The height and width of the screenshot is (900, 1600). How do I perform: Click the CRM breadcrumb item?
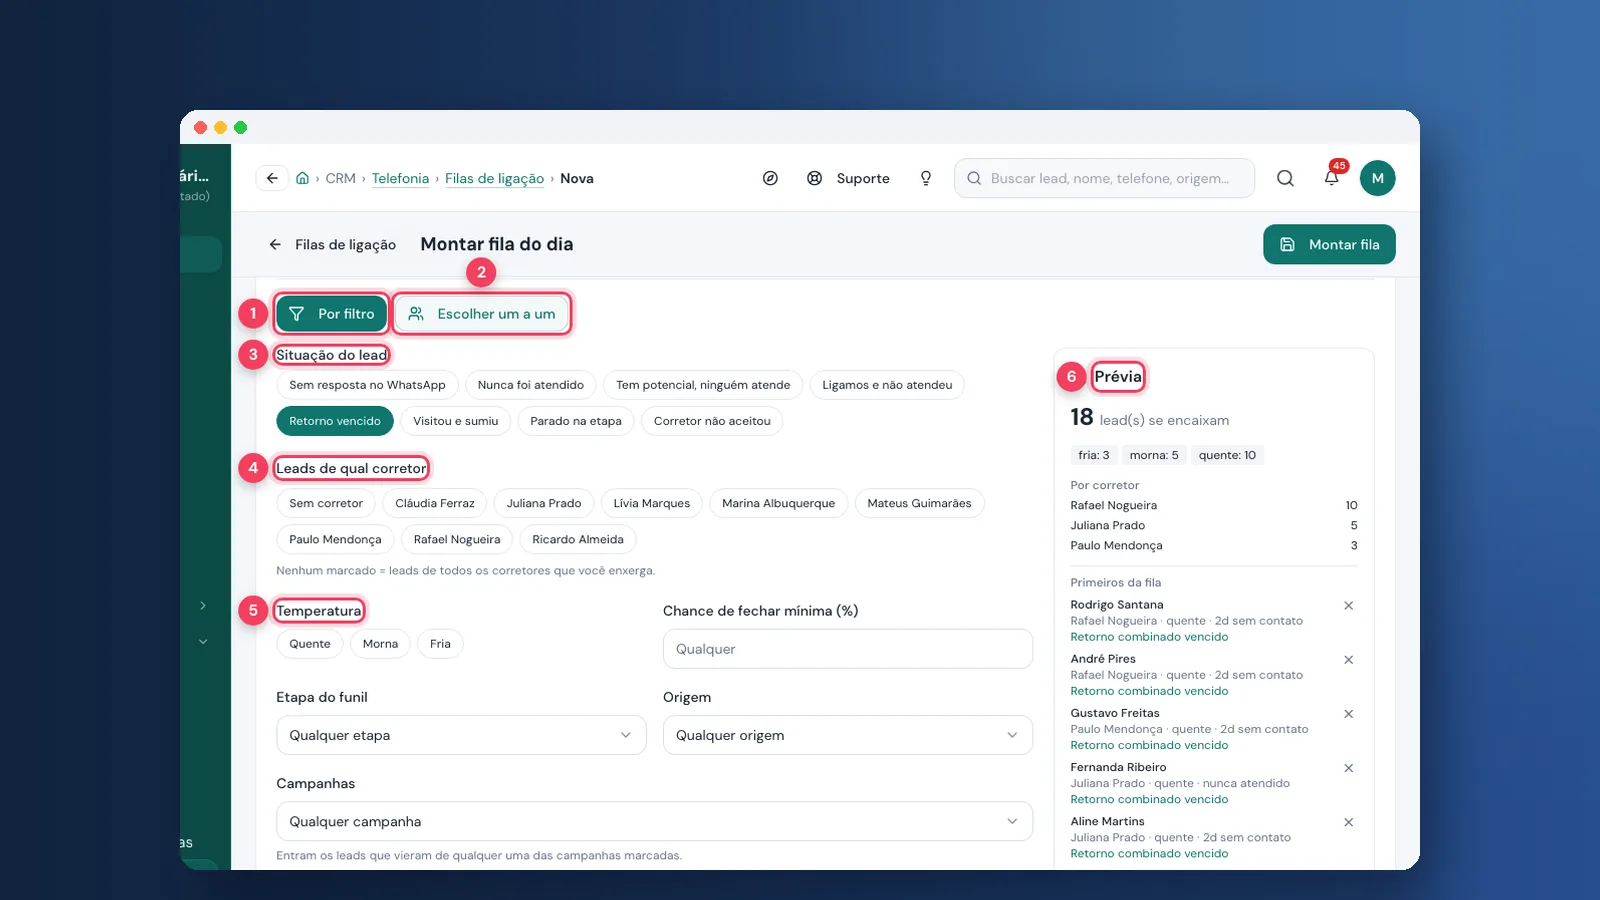click(x=340, y=178)
